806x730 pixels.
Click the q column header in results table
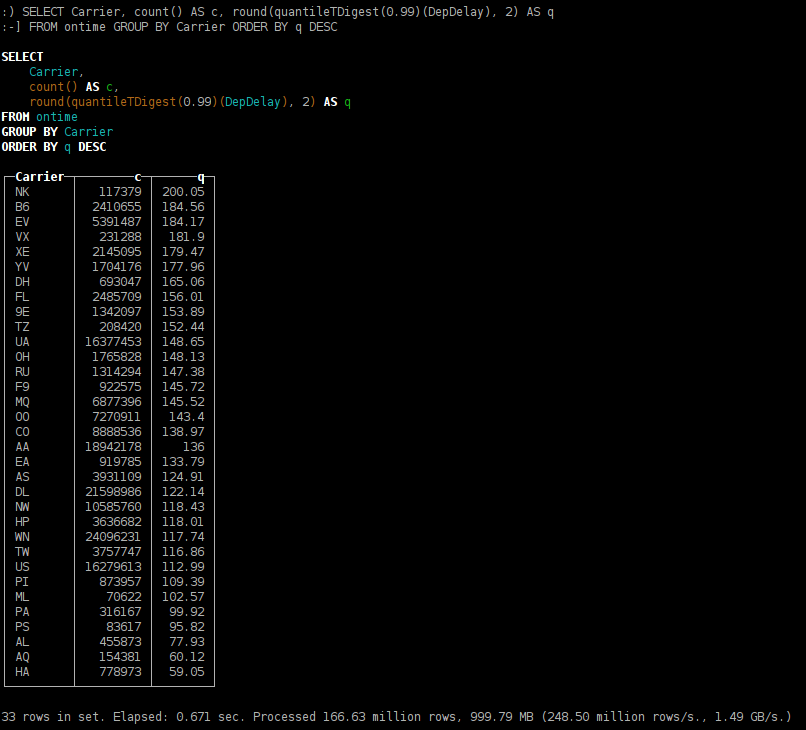(x=201, y=177)
